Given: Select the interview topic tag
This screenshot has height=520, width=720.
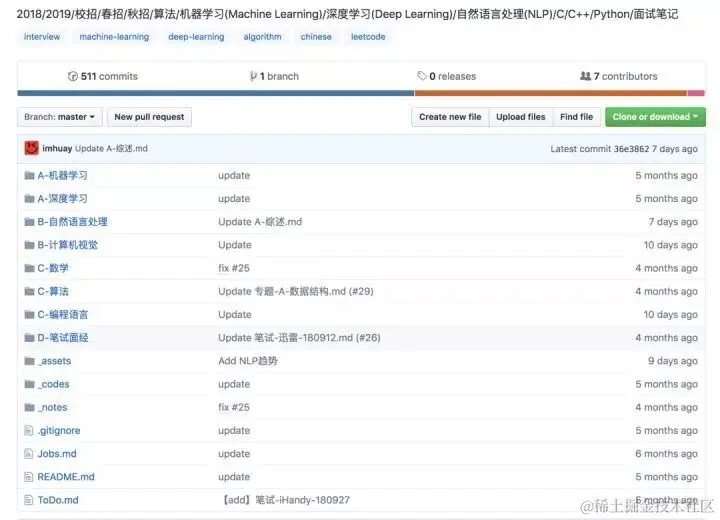Looking at the screenshot, I should tap(42, 37).
